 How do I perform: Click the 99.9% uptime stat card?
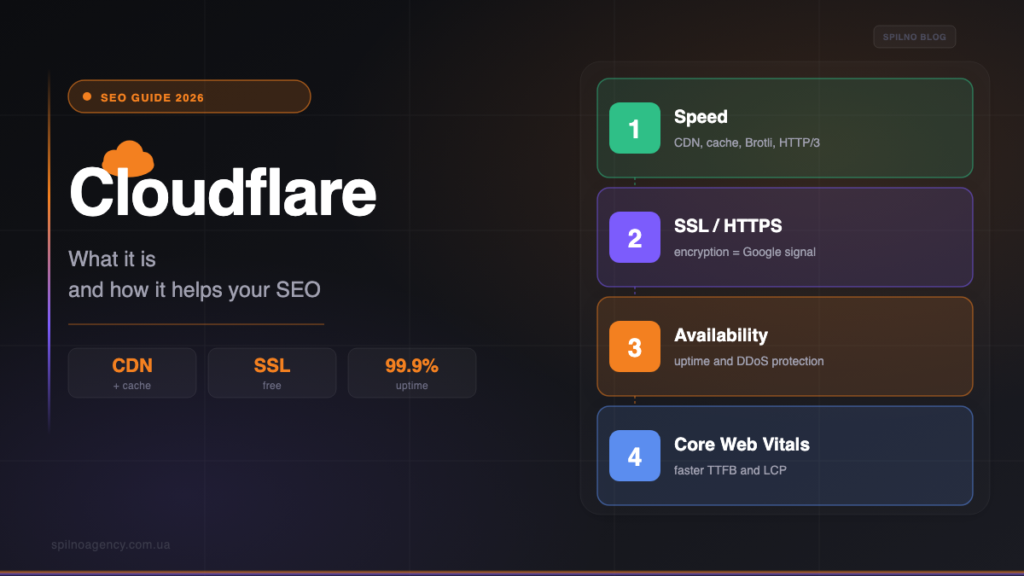tap(411, 373)
